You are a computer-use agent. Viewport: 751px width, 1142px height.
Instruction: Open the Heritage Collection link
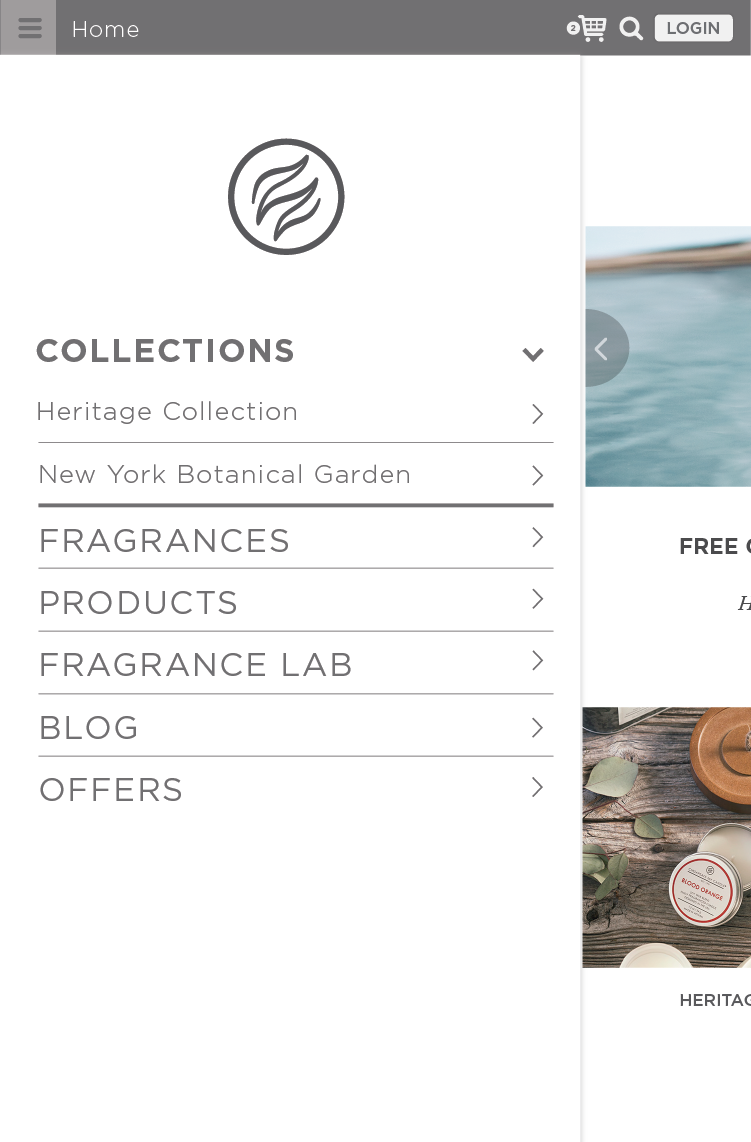pyautogui.click(x=167, y=411)
